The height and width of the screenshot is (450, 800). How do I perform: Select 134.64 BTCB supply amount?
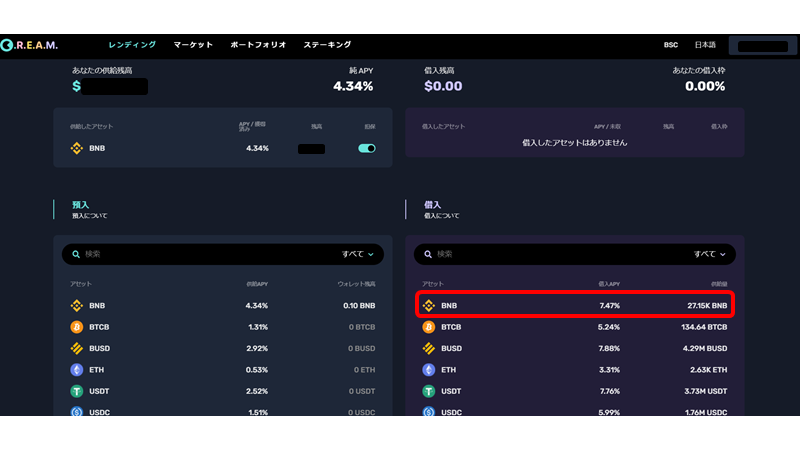(x=704, y=327)
